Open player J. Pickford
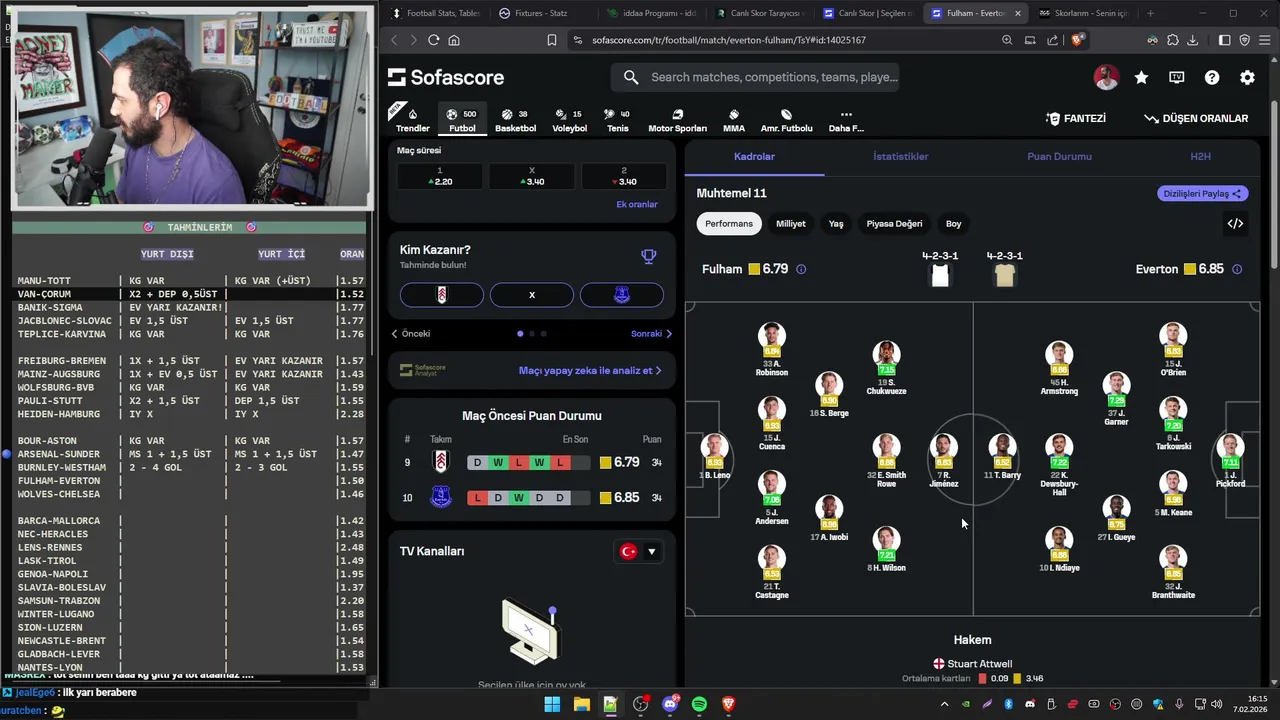Viewport: 1280px width, 720px height. [1230, 462]
